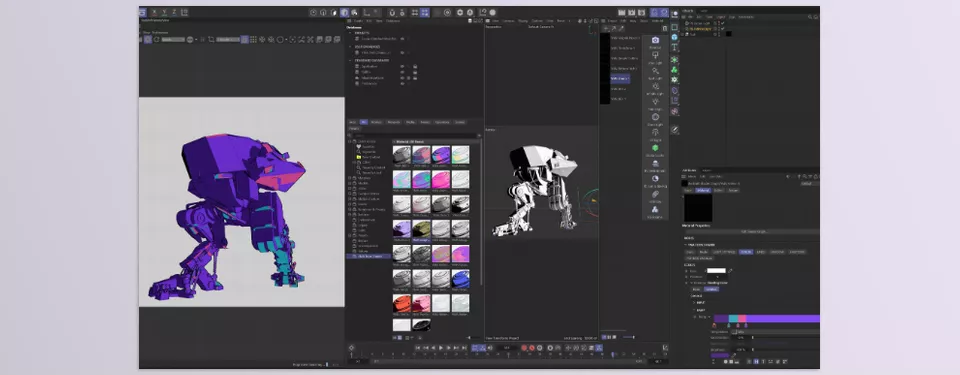Select highlighted category in asset browser tree

(x=368, y=256)
